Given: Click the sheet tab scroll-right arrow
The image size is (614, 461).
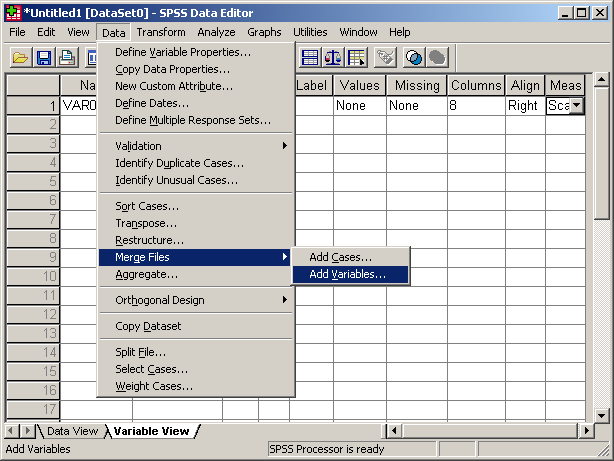Looking at the screenshot, I should (x=27, y=431).
